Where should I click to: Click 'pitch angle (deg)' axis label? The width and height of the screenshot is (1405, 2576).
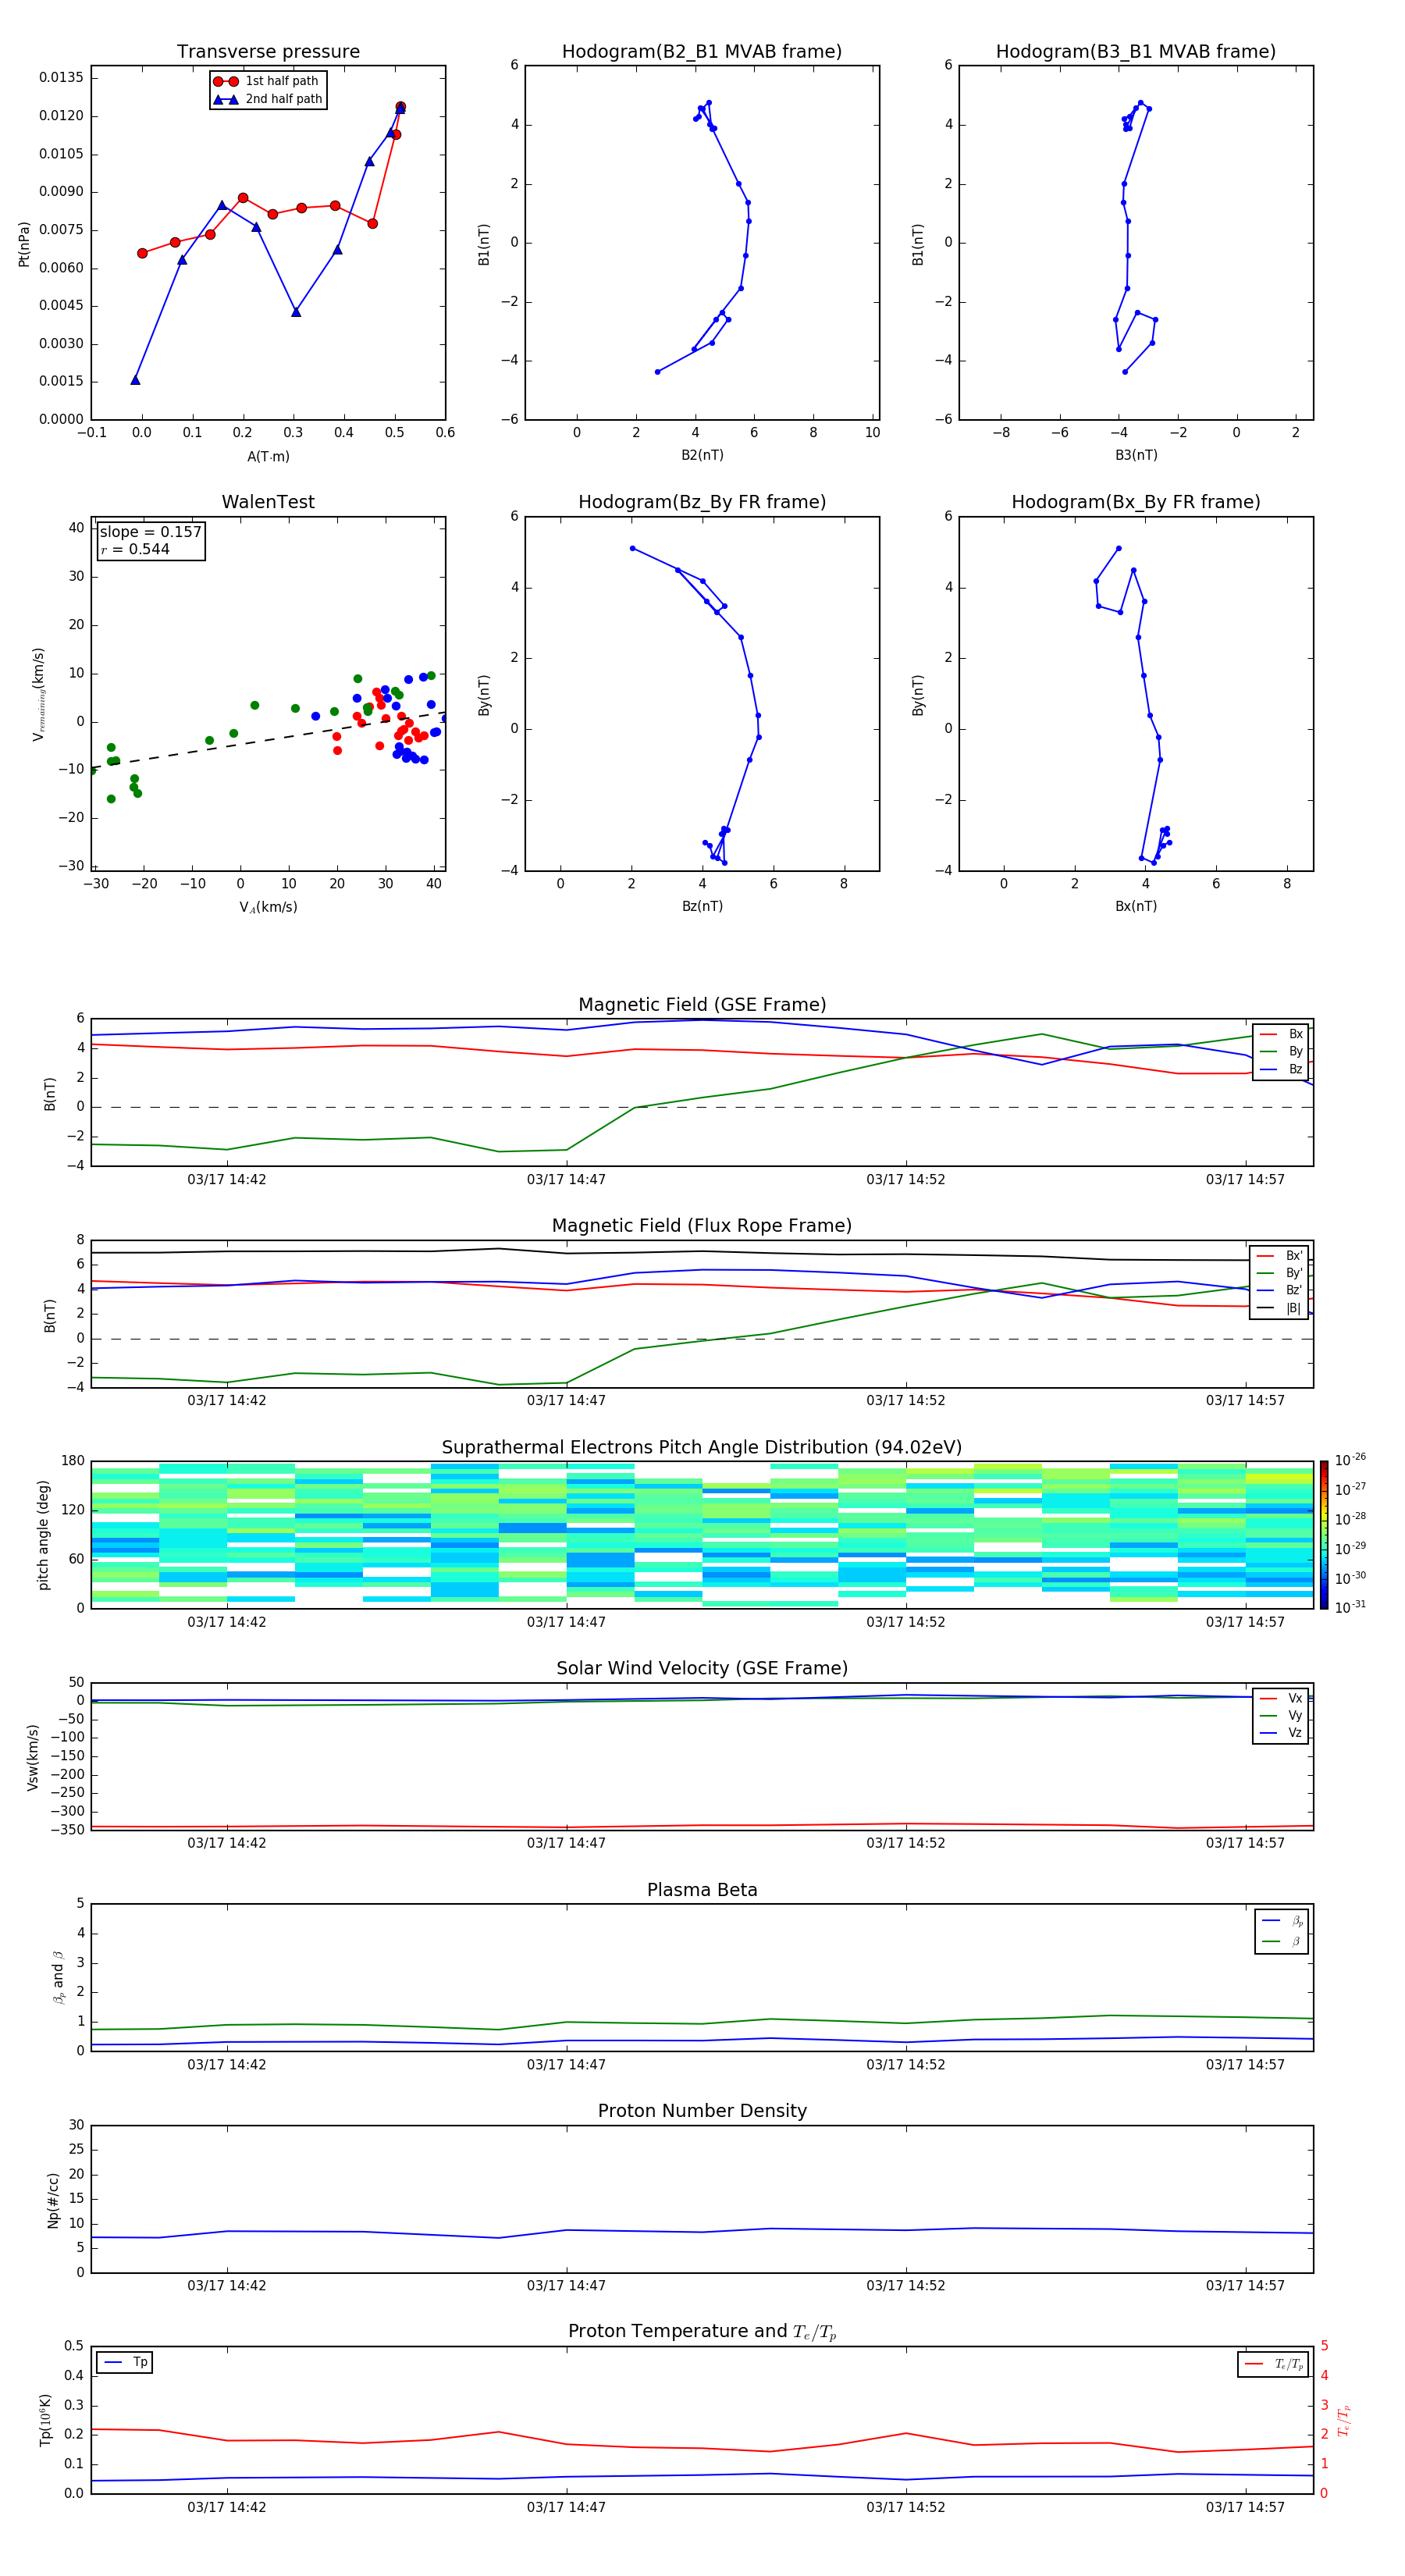click(43, 1534)
